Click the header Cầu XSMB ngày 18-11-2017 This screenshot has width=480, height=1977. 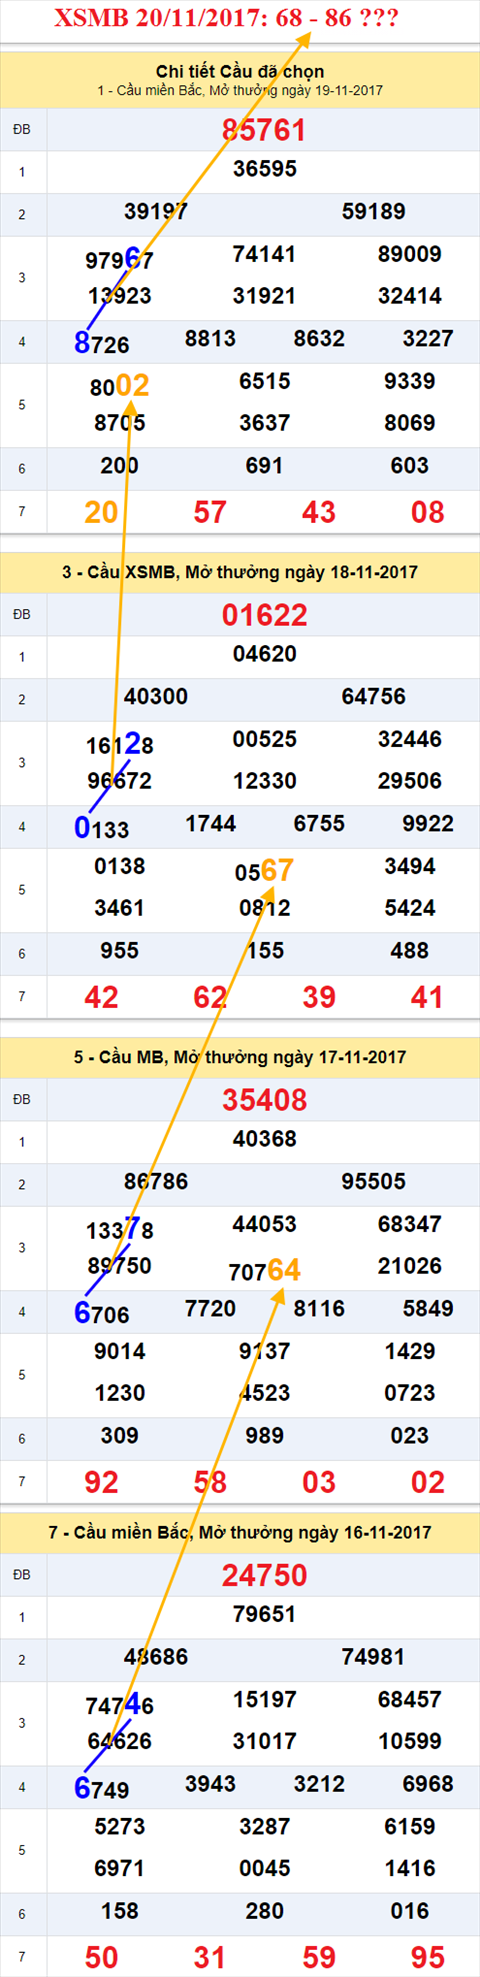pyautogui.click(x=240, y=572)
